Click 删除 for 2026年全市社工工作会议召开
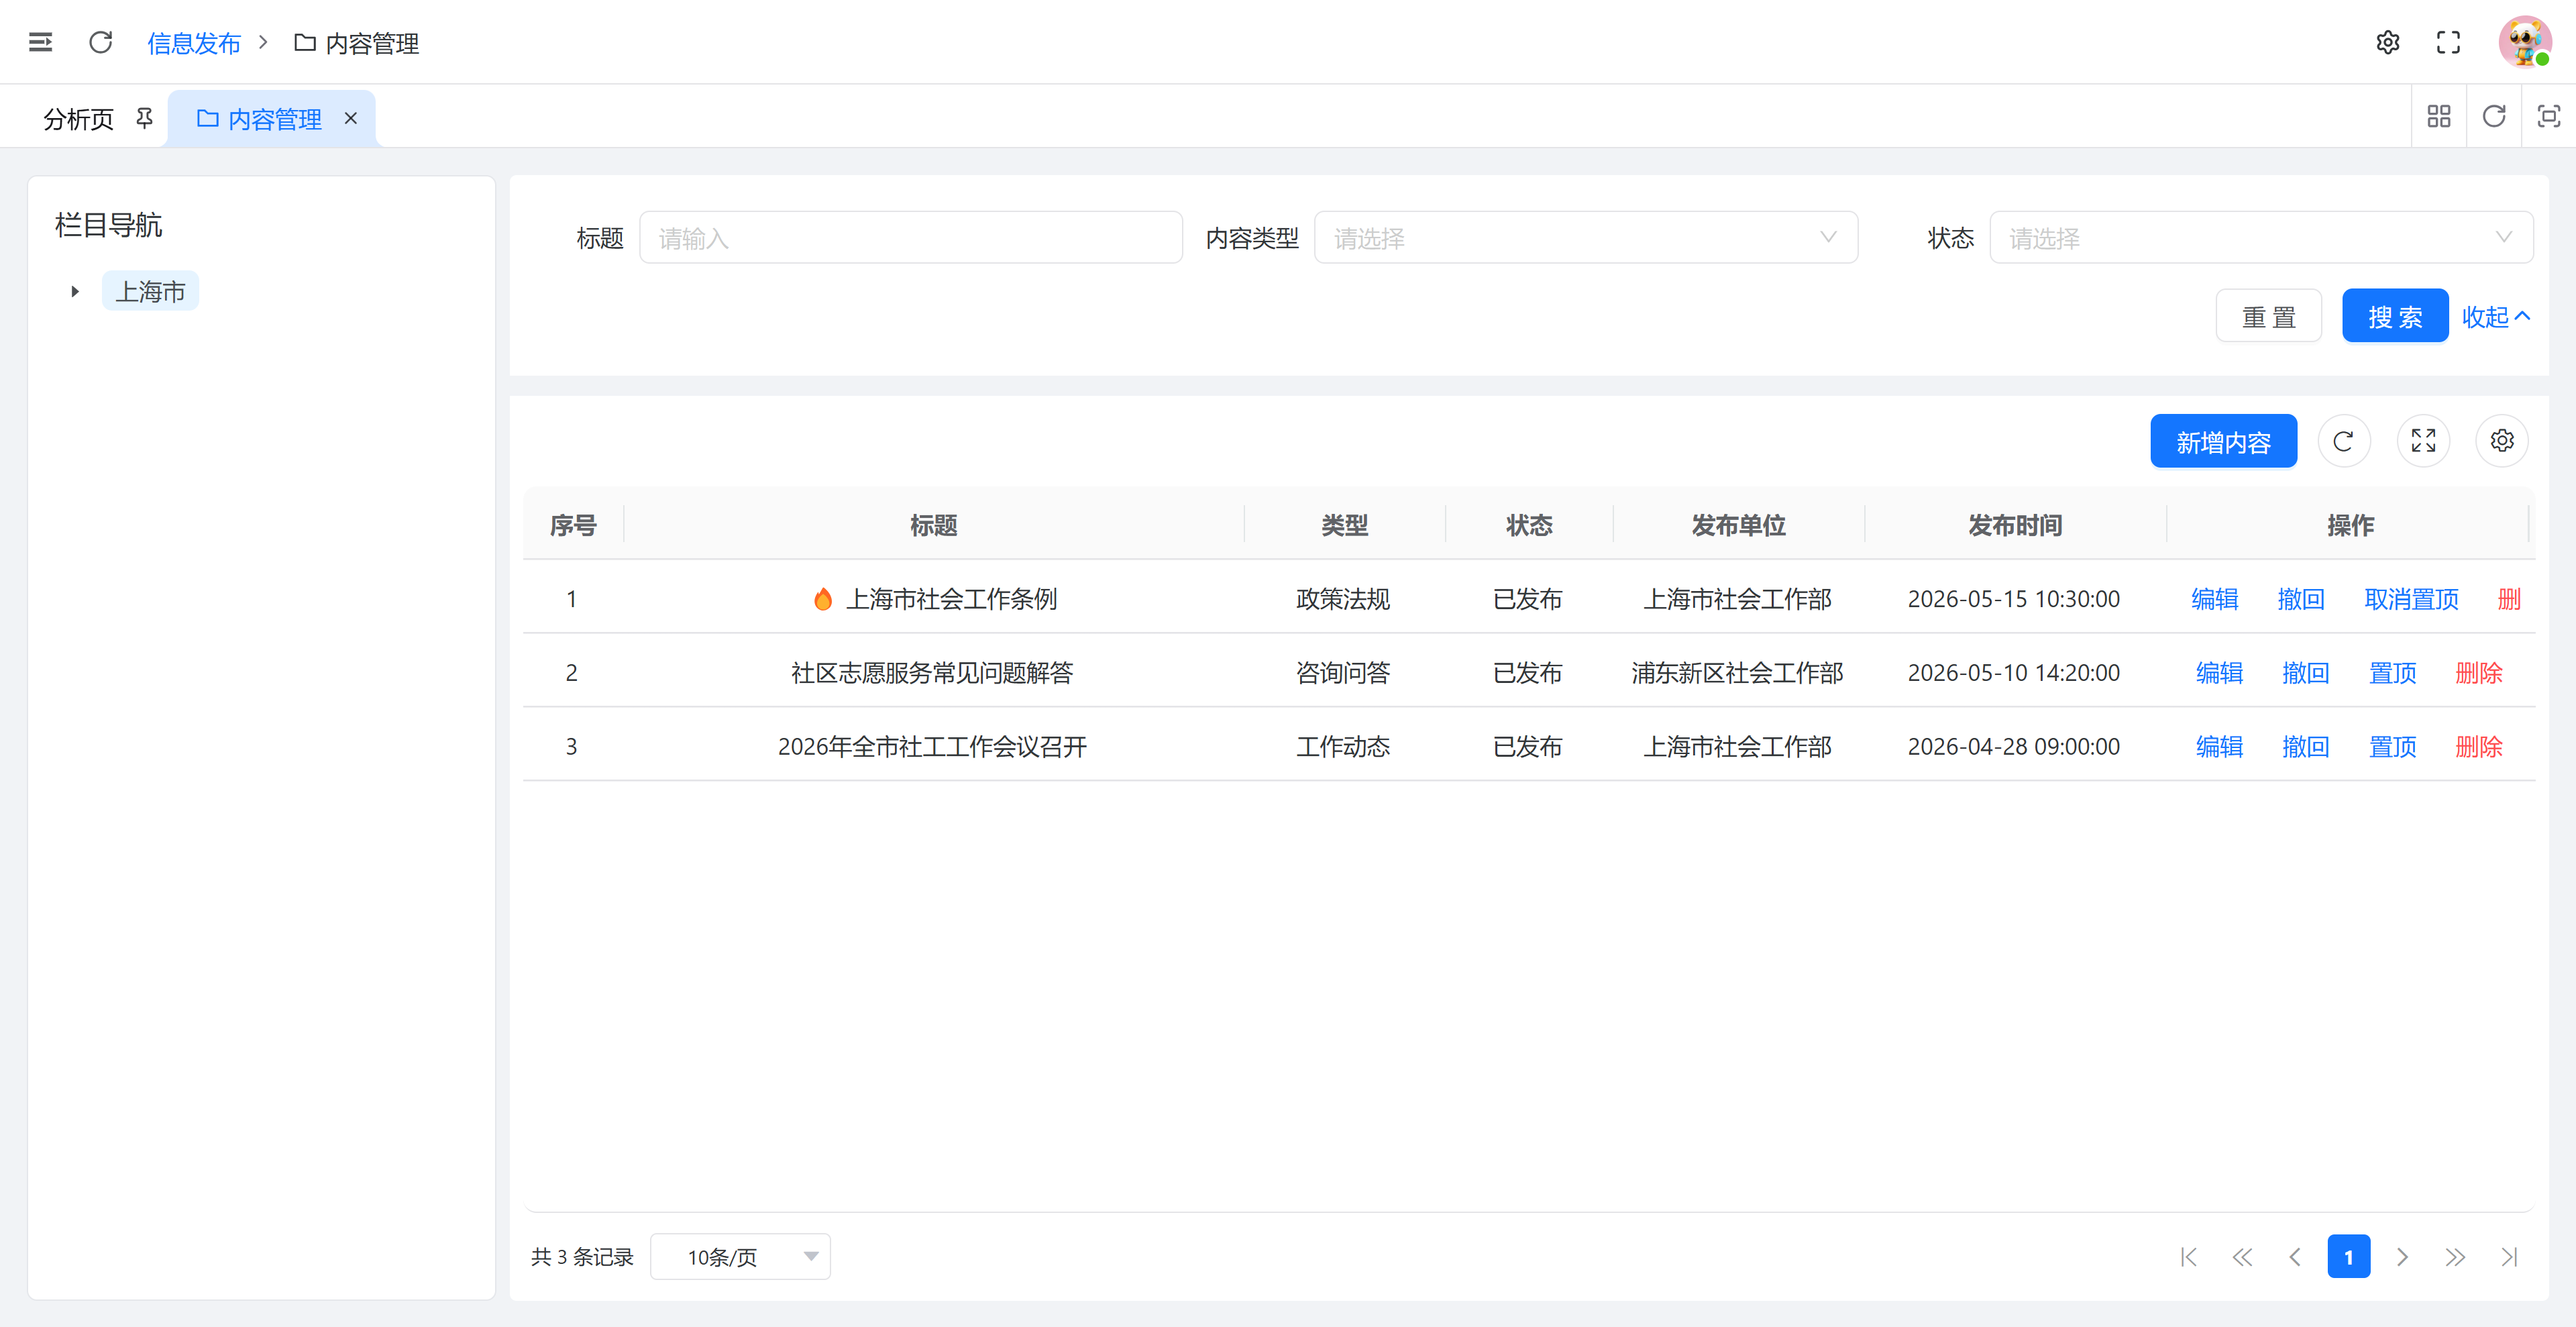Viewport: 2576px width, 1327px height. pos(2479,747)
